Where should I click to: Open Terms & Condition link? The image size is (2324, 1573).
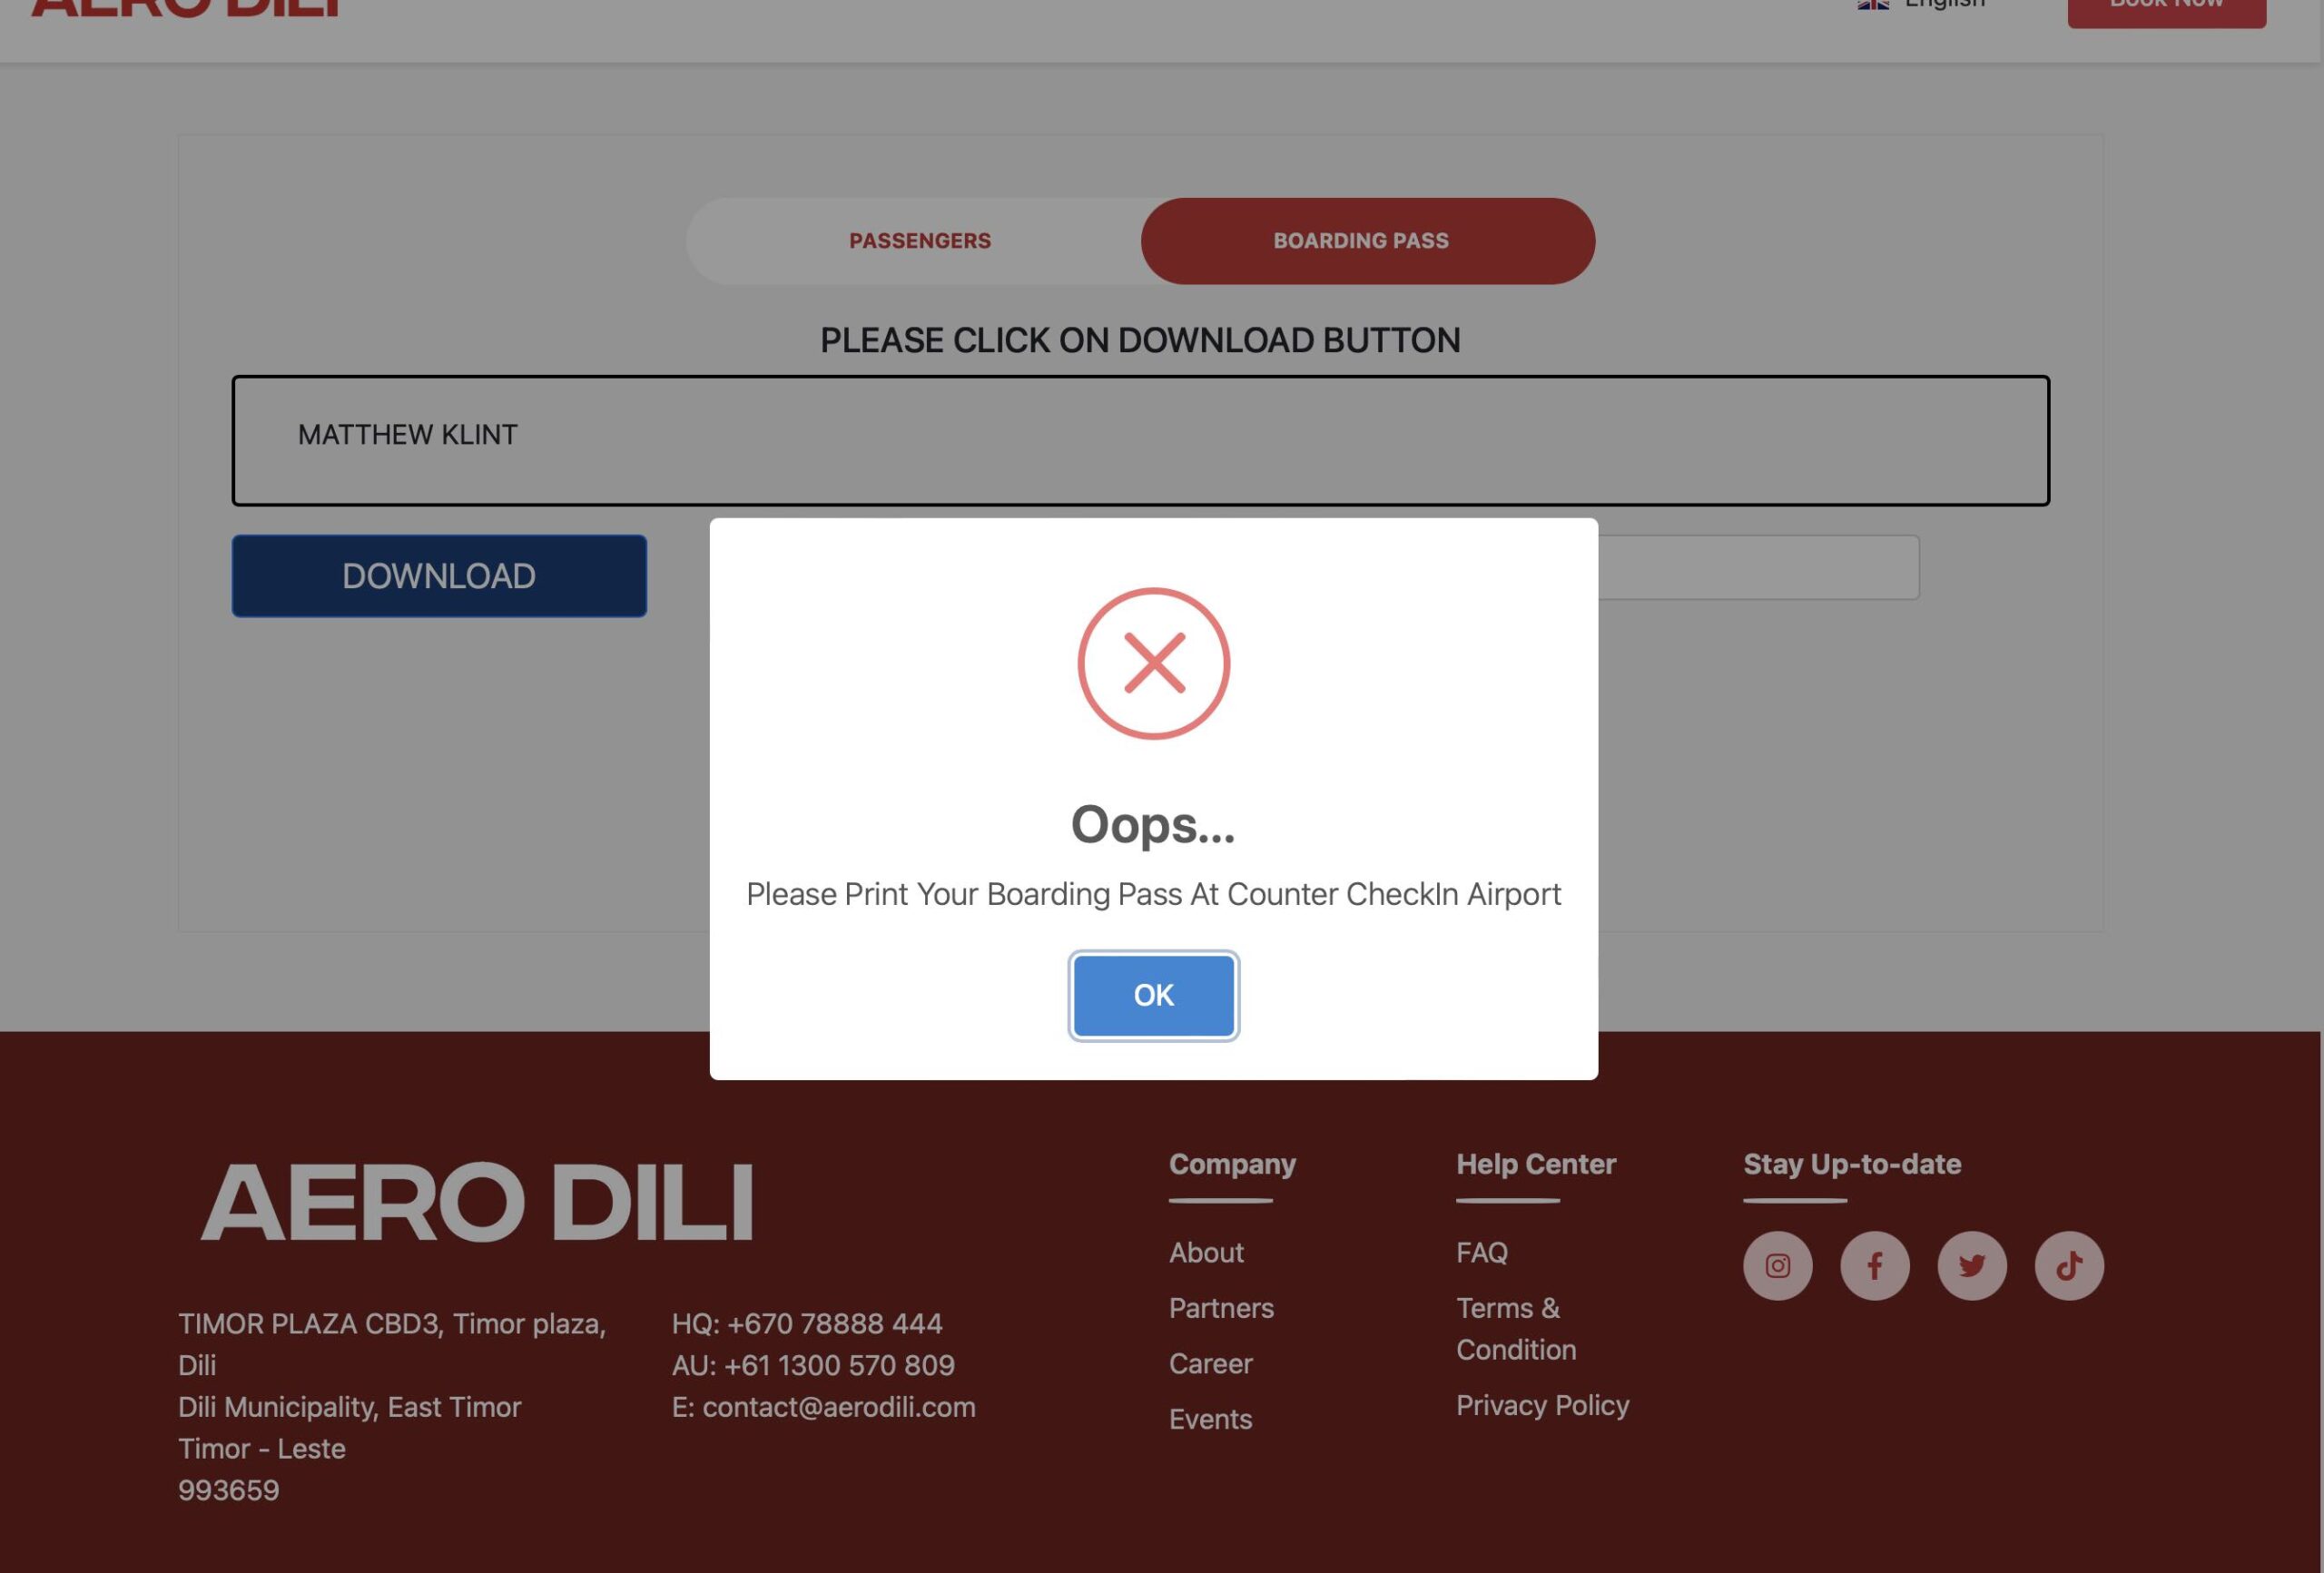click(x=1516, y=1329)
